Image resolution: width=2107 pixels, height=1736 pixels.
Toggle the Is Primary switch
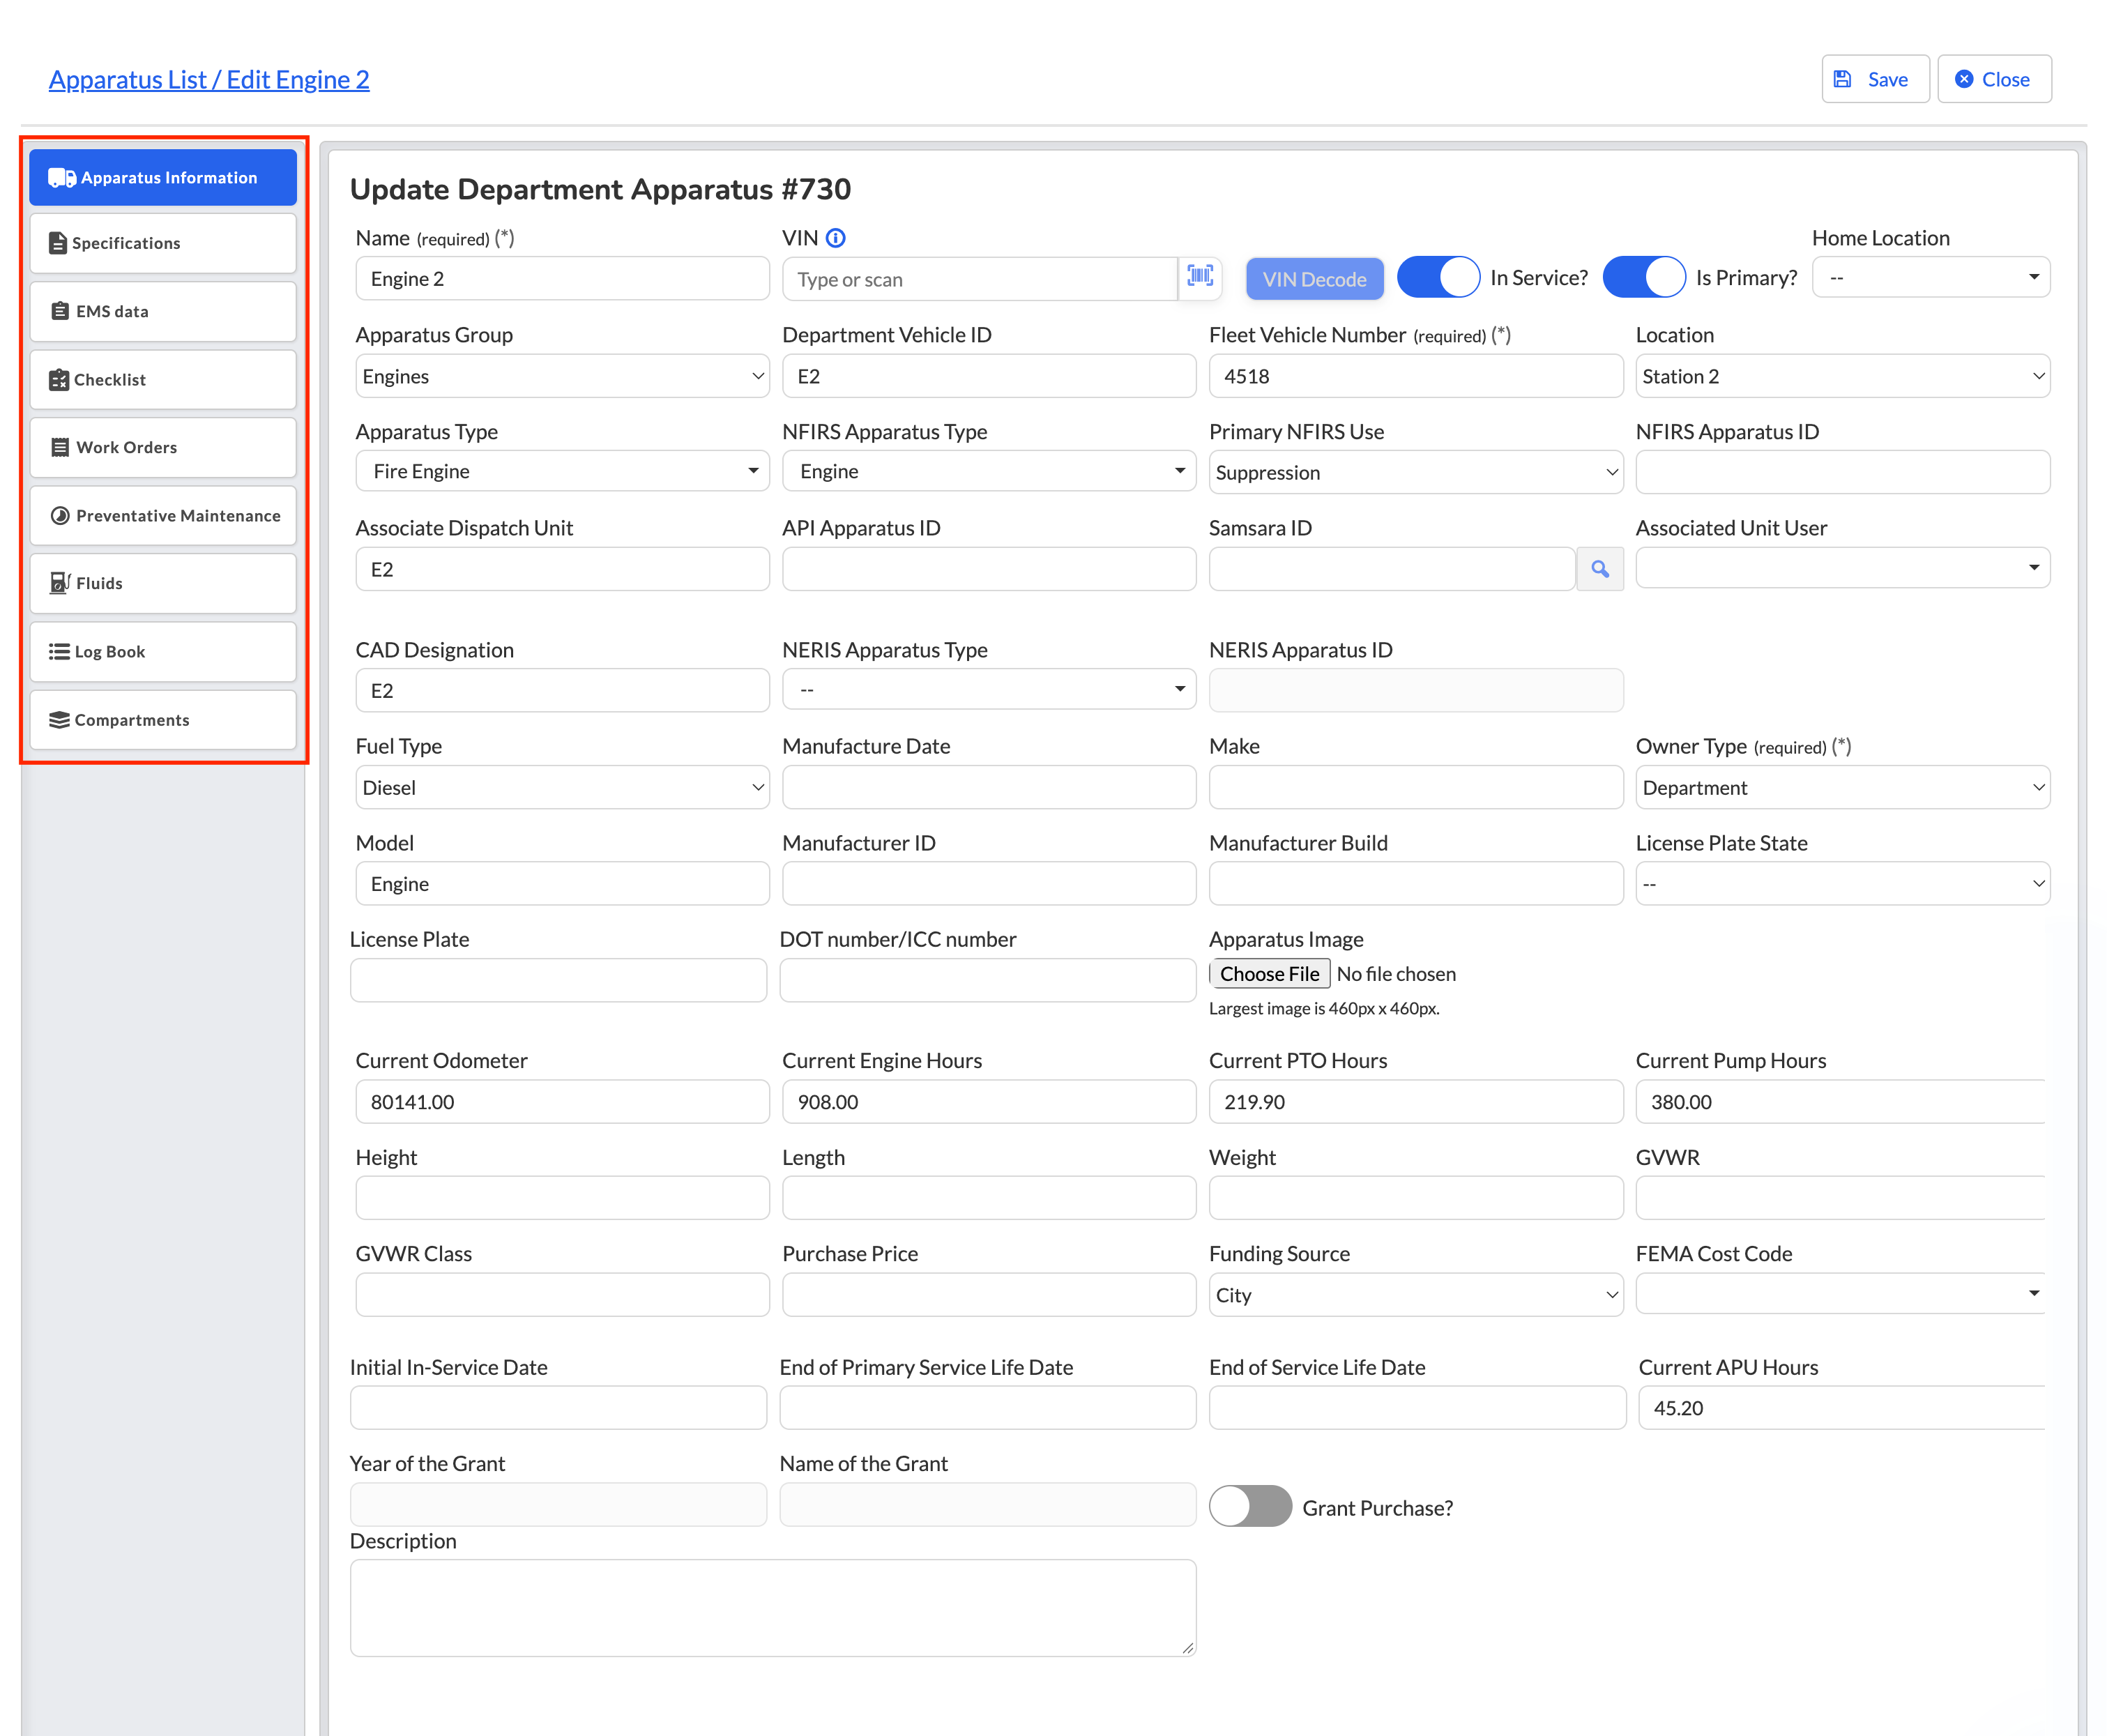[1644, 277]
